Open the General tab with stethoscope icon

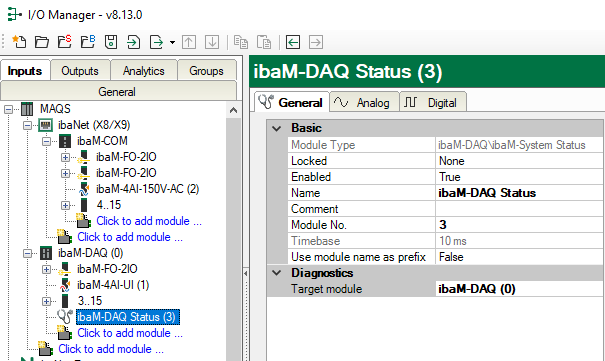pos(292,102)
